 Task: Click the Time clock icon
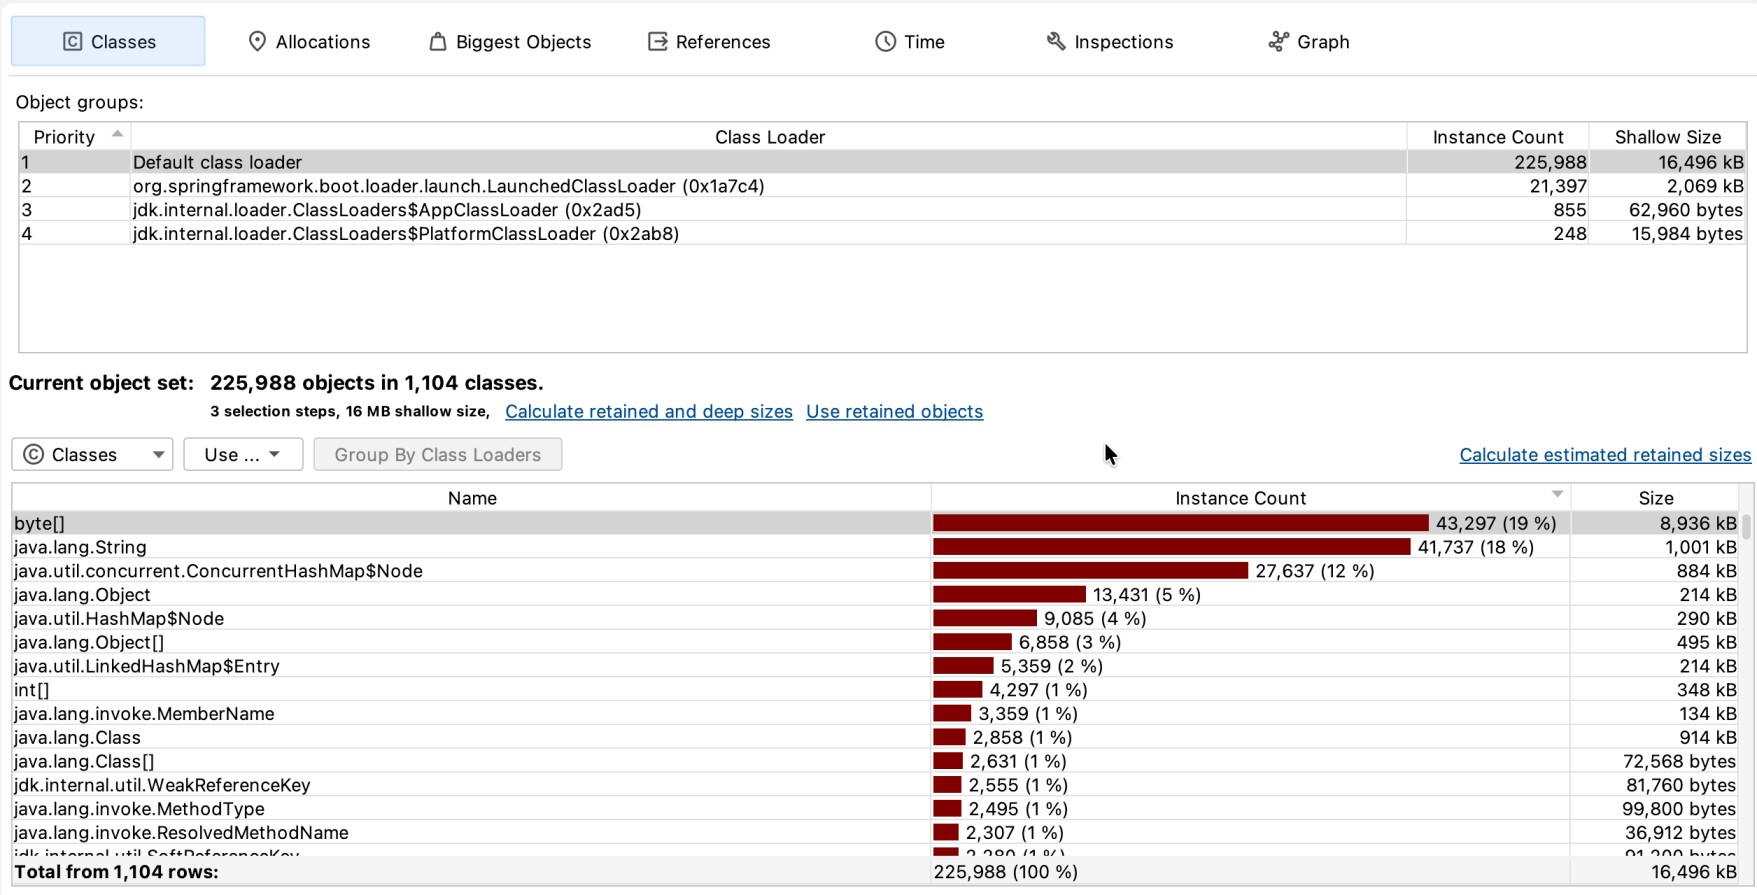(885, 41)
